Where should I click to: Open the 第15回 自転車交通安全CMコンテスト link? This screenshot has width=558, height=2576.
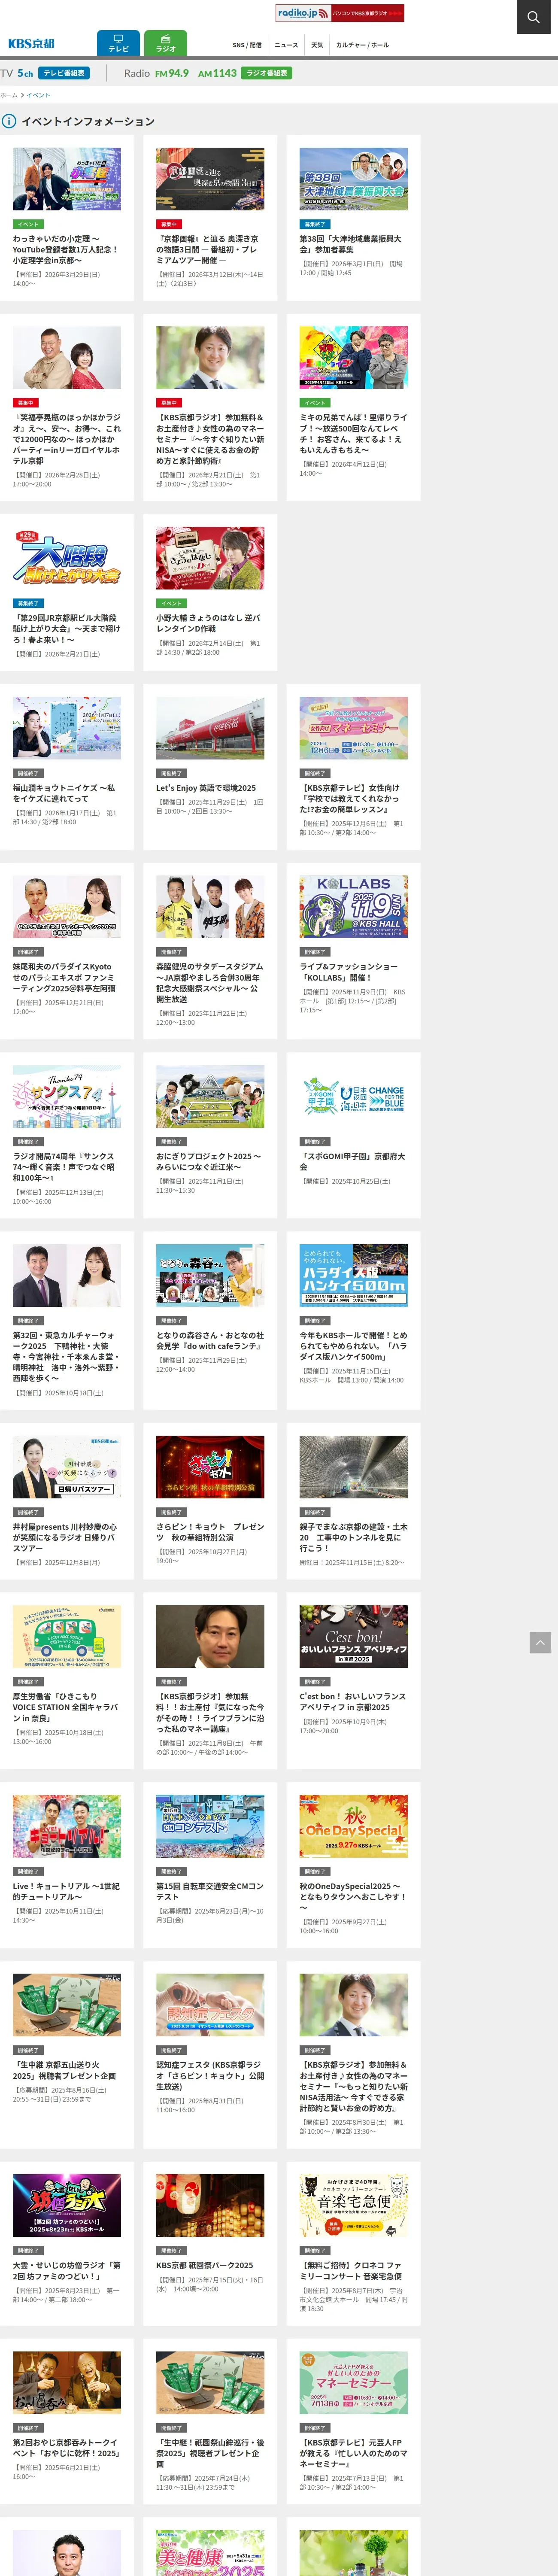[x=210, y=1891]
